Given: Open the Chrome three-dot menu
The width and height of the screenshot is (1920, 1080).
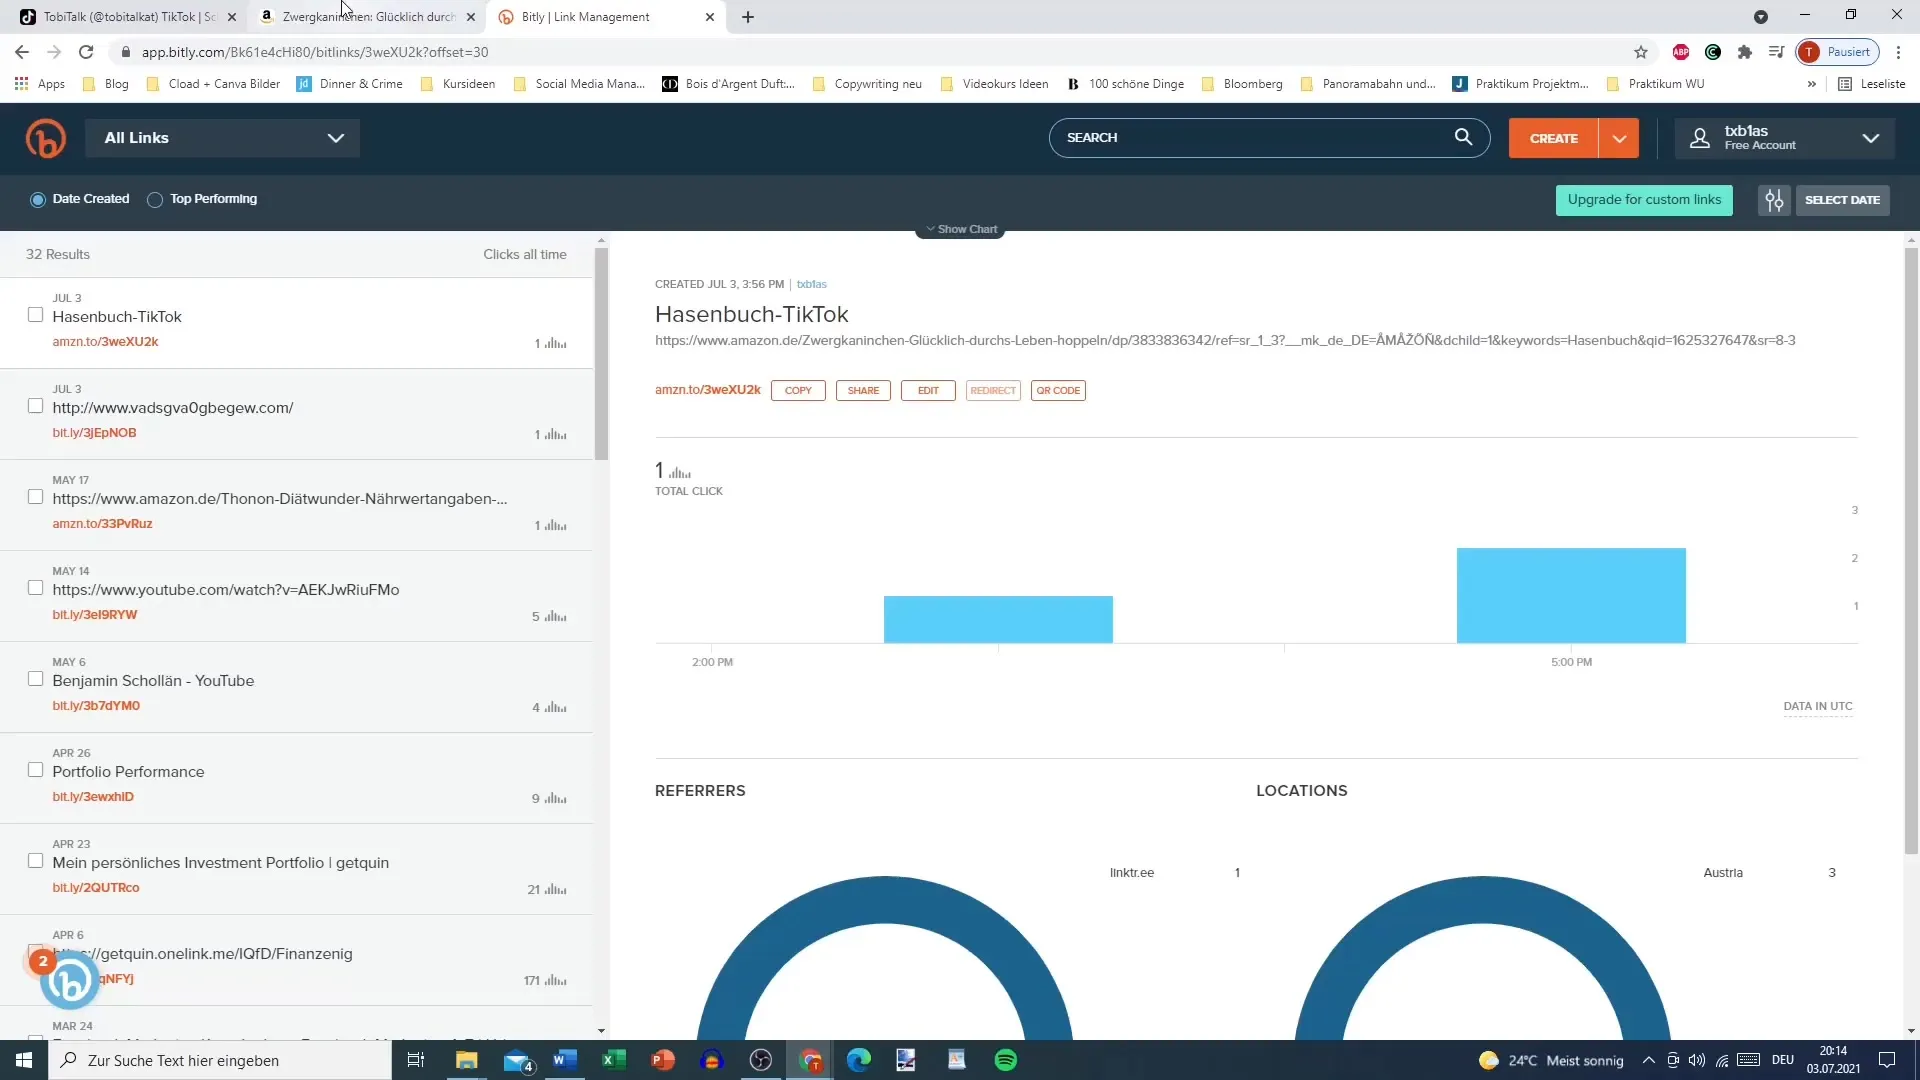Looking at the screenshot, I should point(1899,52).
